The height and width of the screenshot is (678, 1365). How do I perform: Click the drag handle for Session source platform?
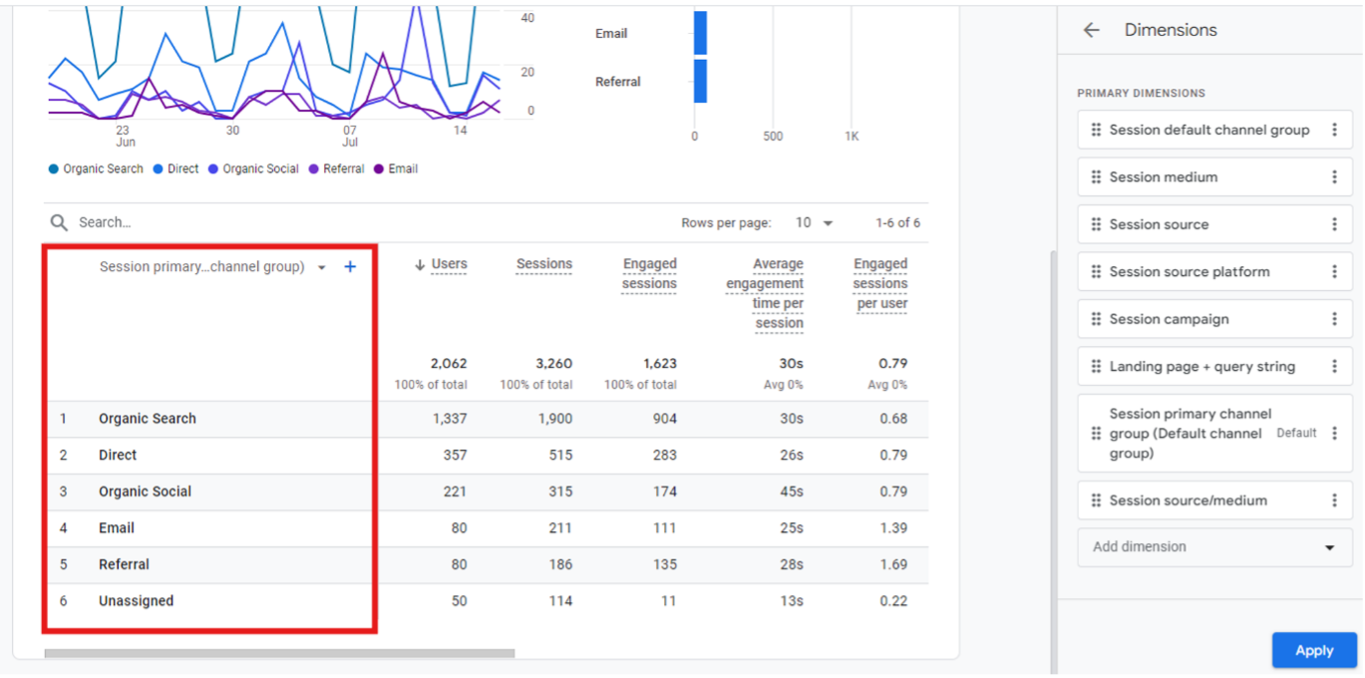point(1096,272)
